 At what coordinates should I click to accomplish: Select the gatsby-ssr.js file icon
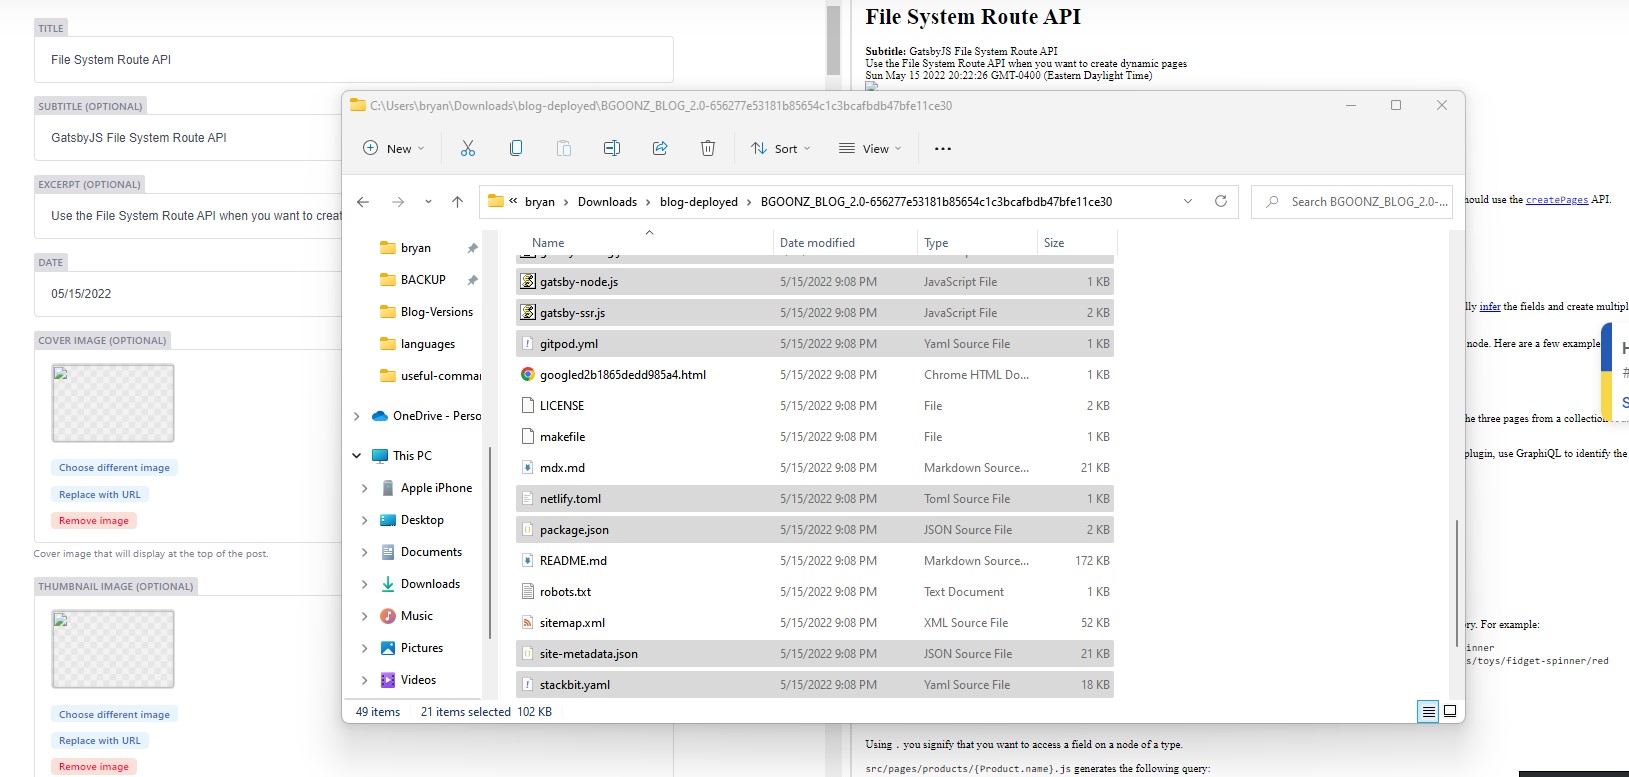528,313
